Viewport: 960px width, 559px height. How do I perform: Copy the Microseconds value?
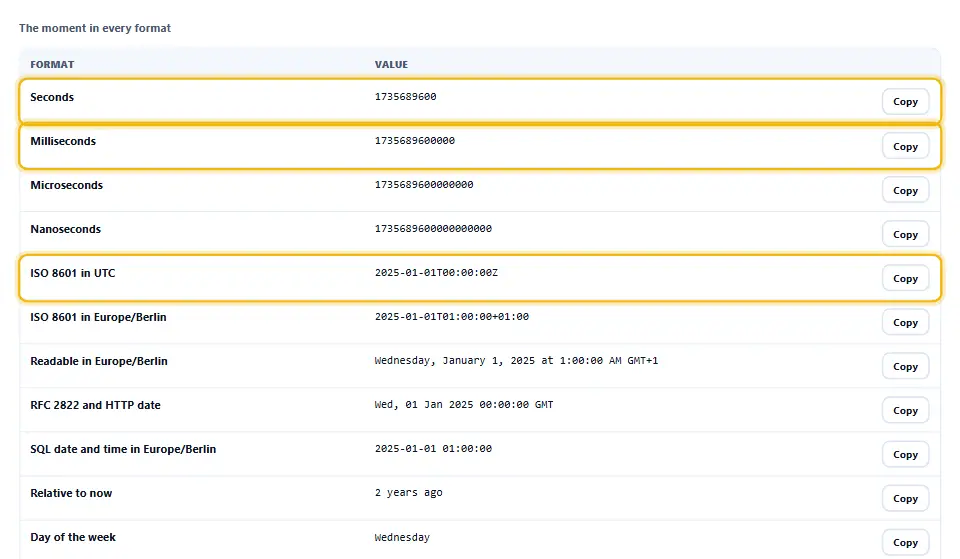pos(905,190)
